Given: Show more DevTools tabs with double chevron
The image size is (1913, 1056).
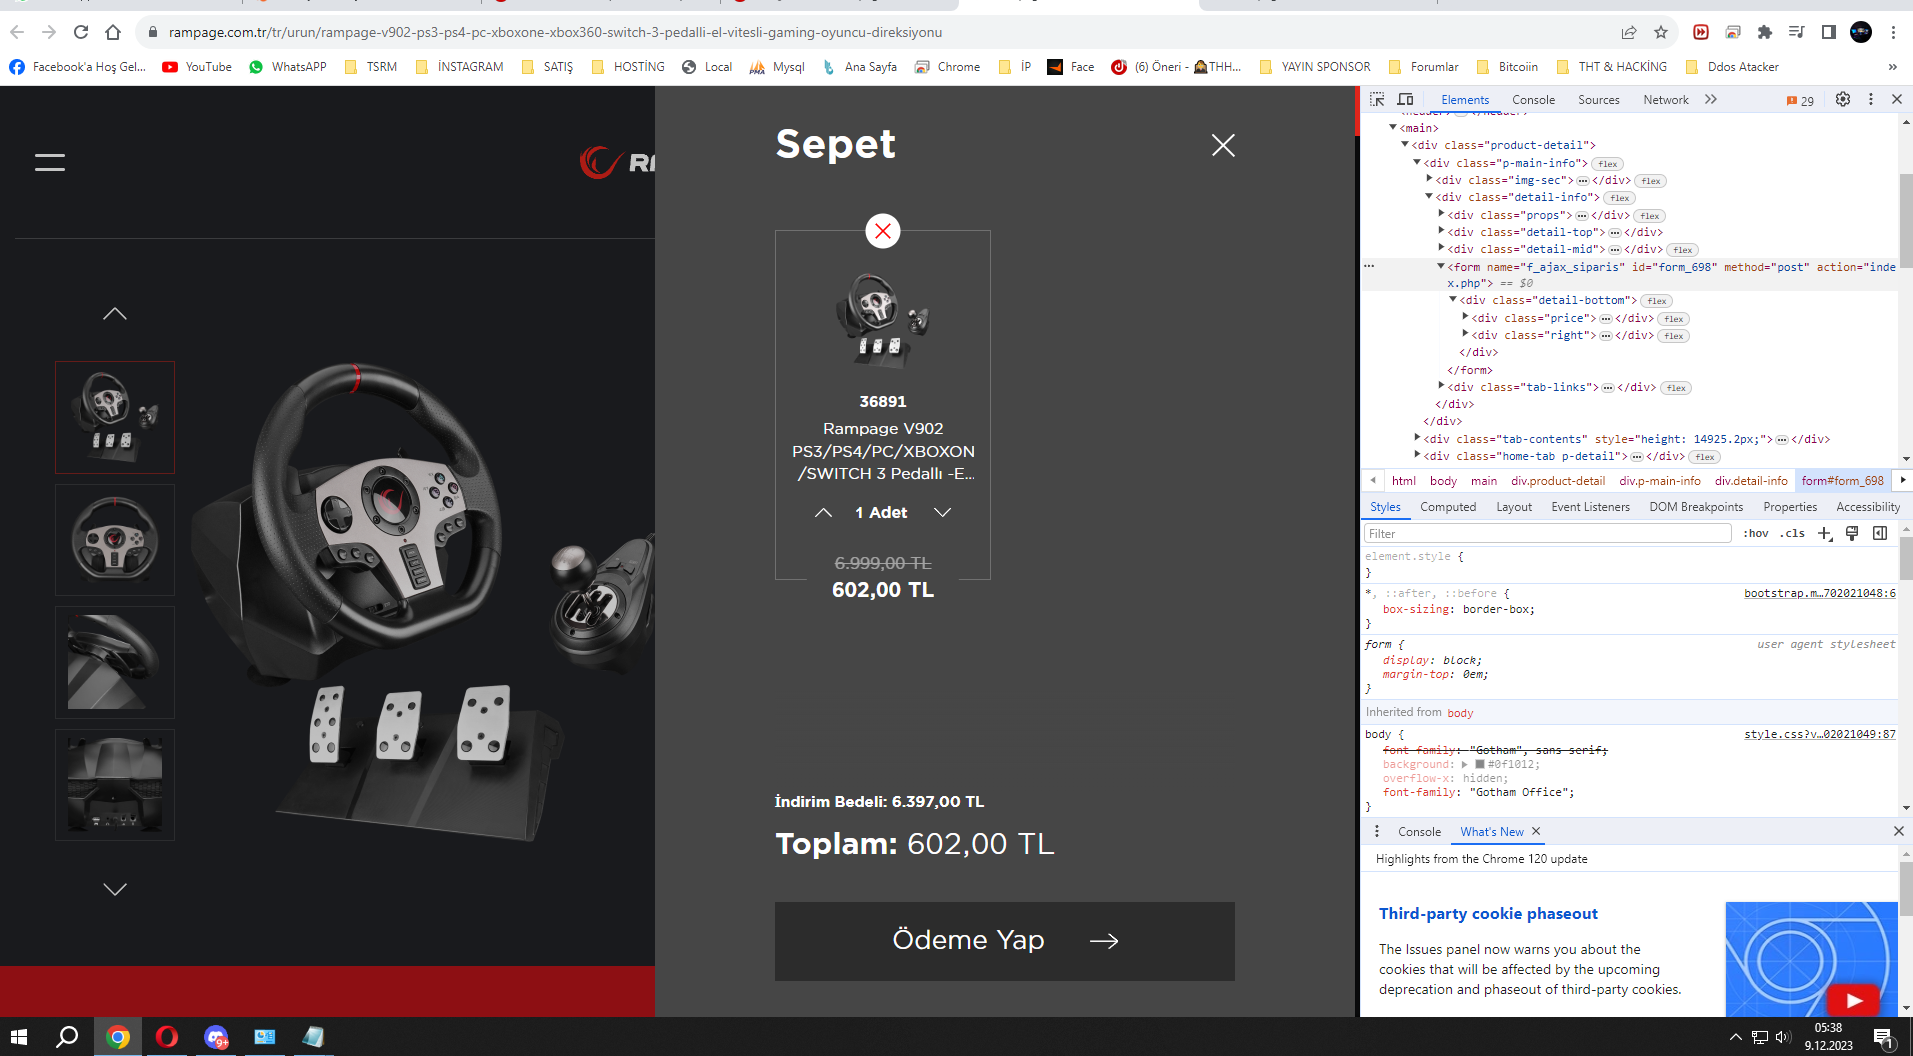Looking at the screenshot, I should [1711, 100].
